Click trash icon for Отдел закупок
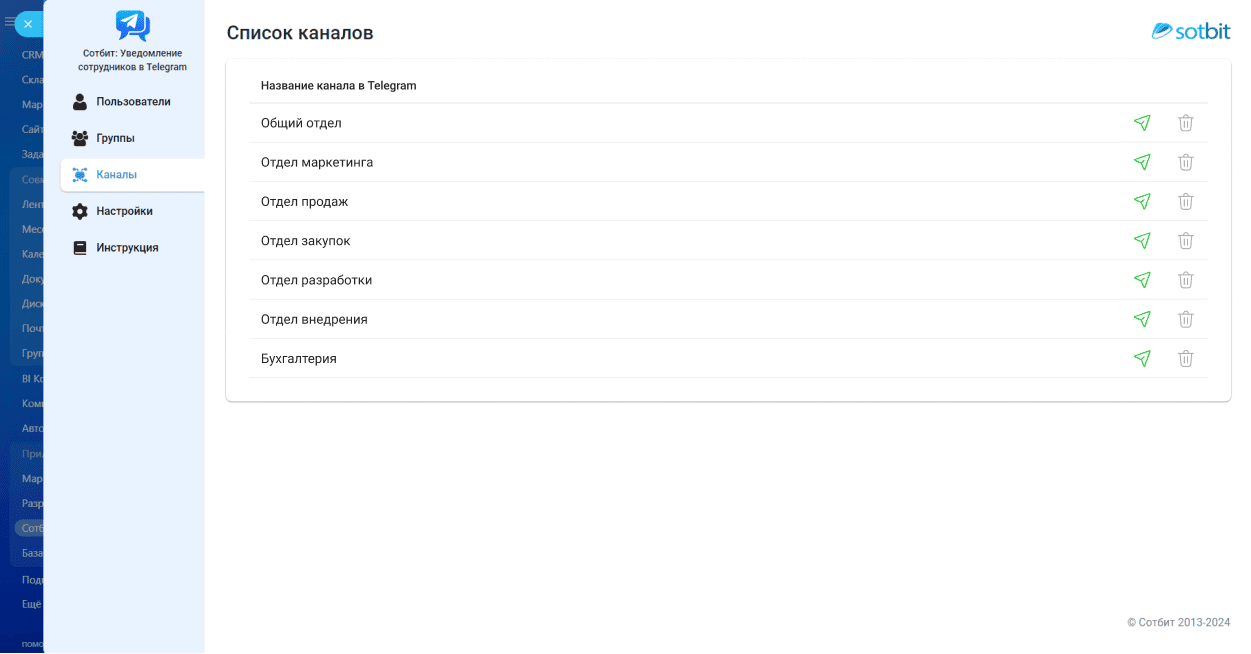The image size is (1251, 654). pos(1185,241)
